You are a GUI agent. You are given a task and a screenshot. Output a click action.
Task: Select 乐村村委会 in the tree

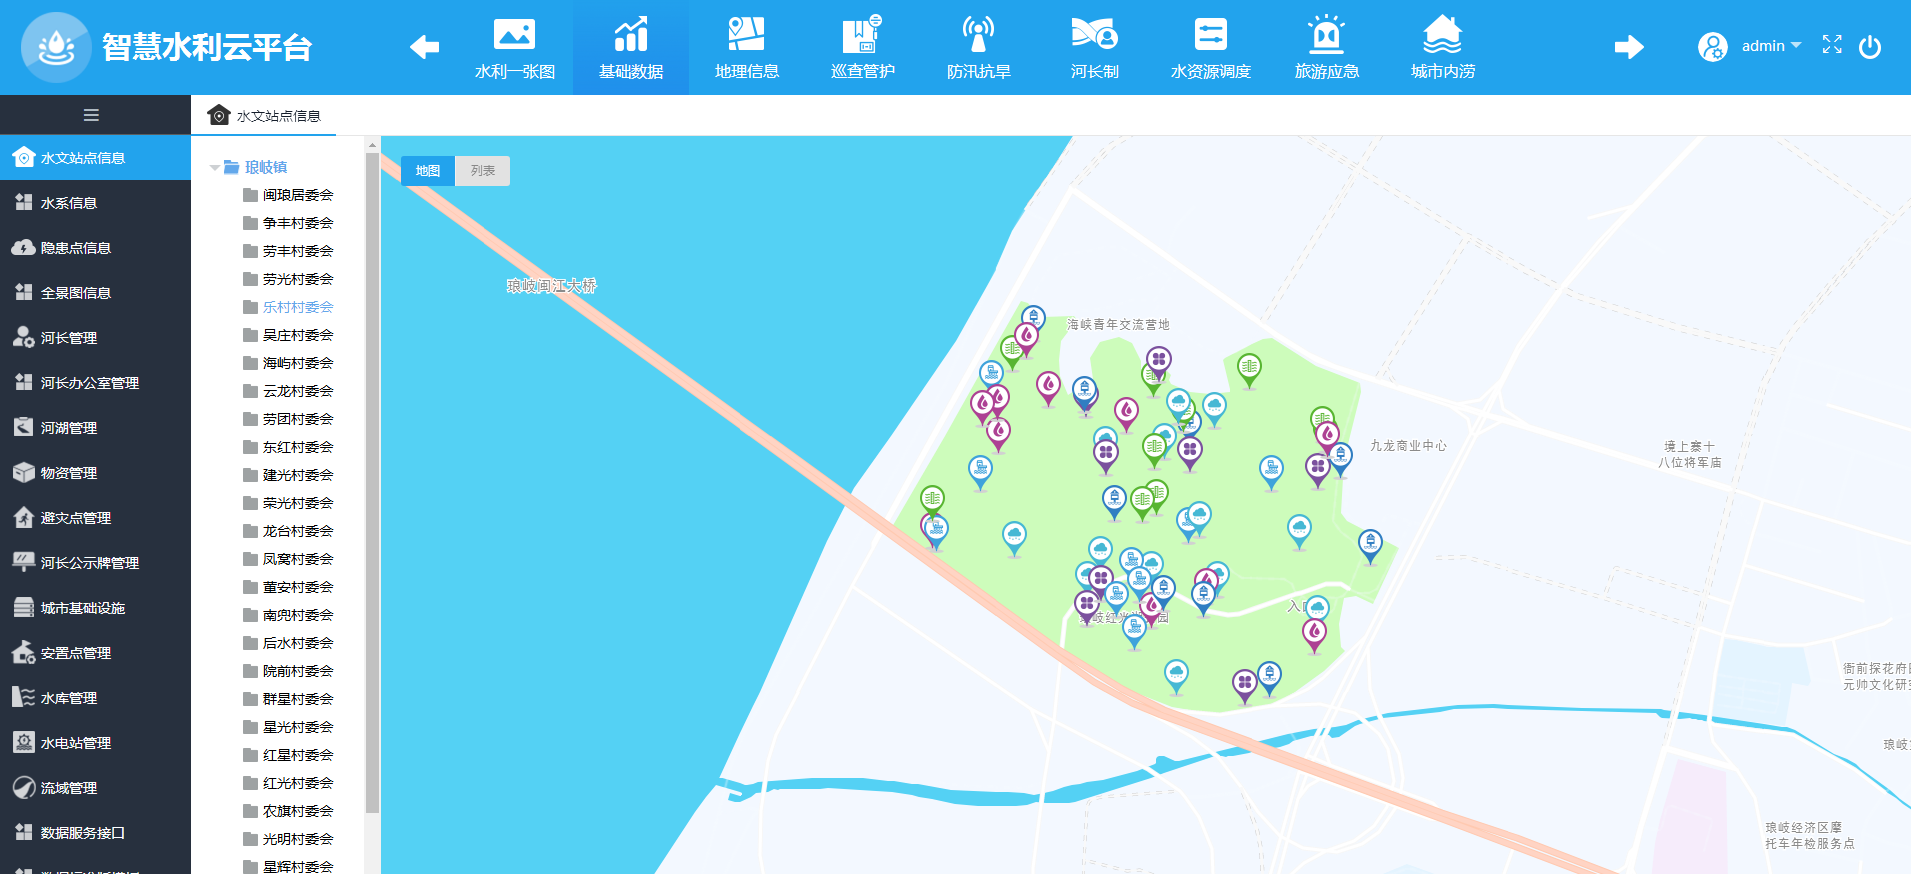[297, 307]
